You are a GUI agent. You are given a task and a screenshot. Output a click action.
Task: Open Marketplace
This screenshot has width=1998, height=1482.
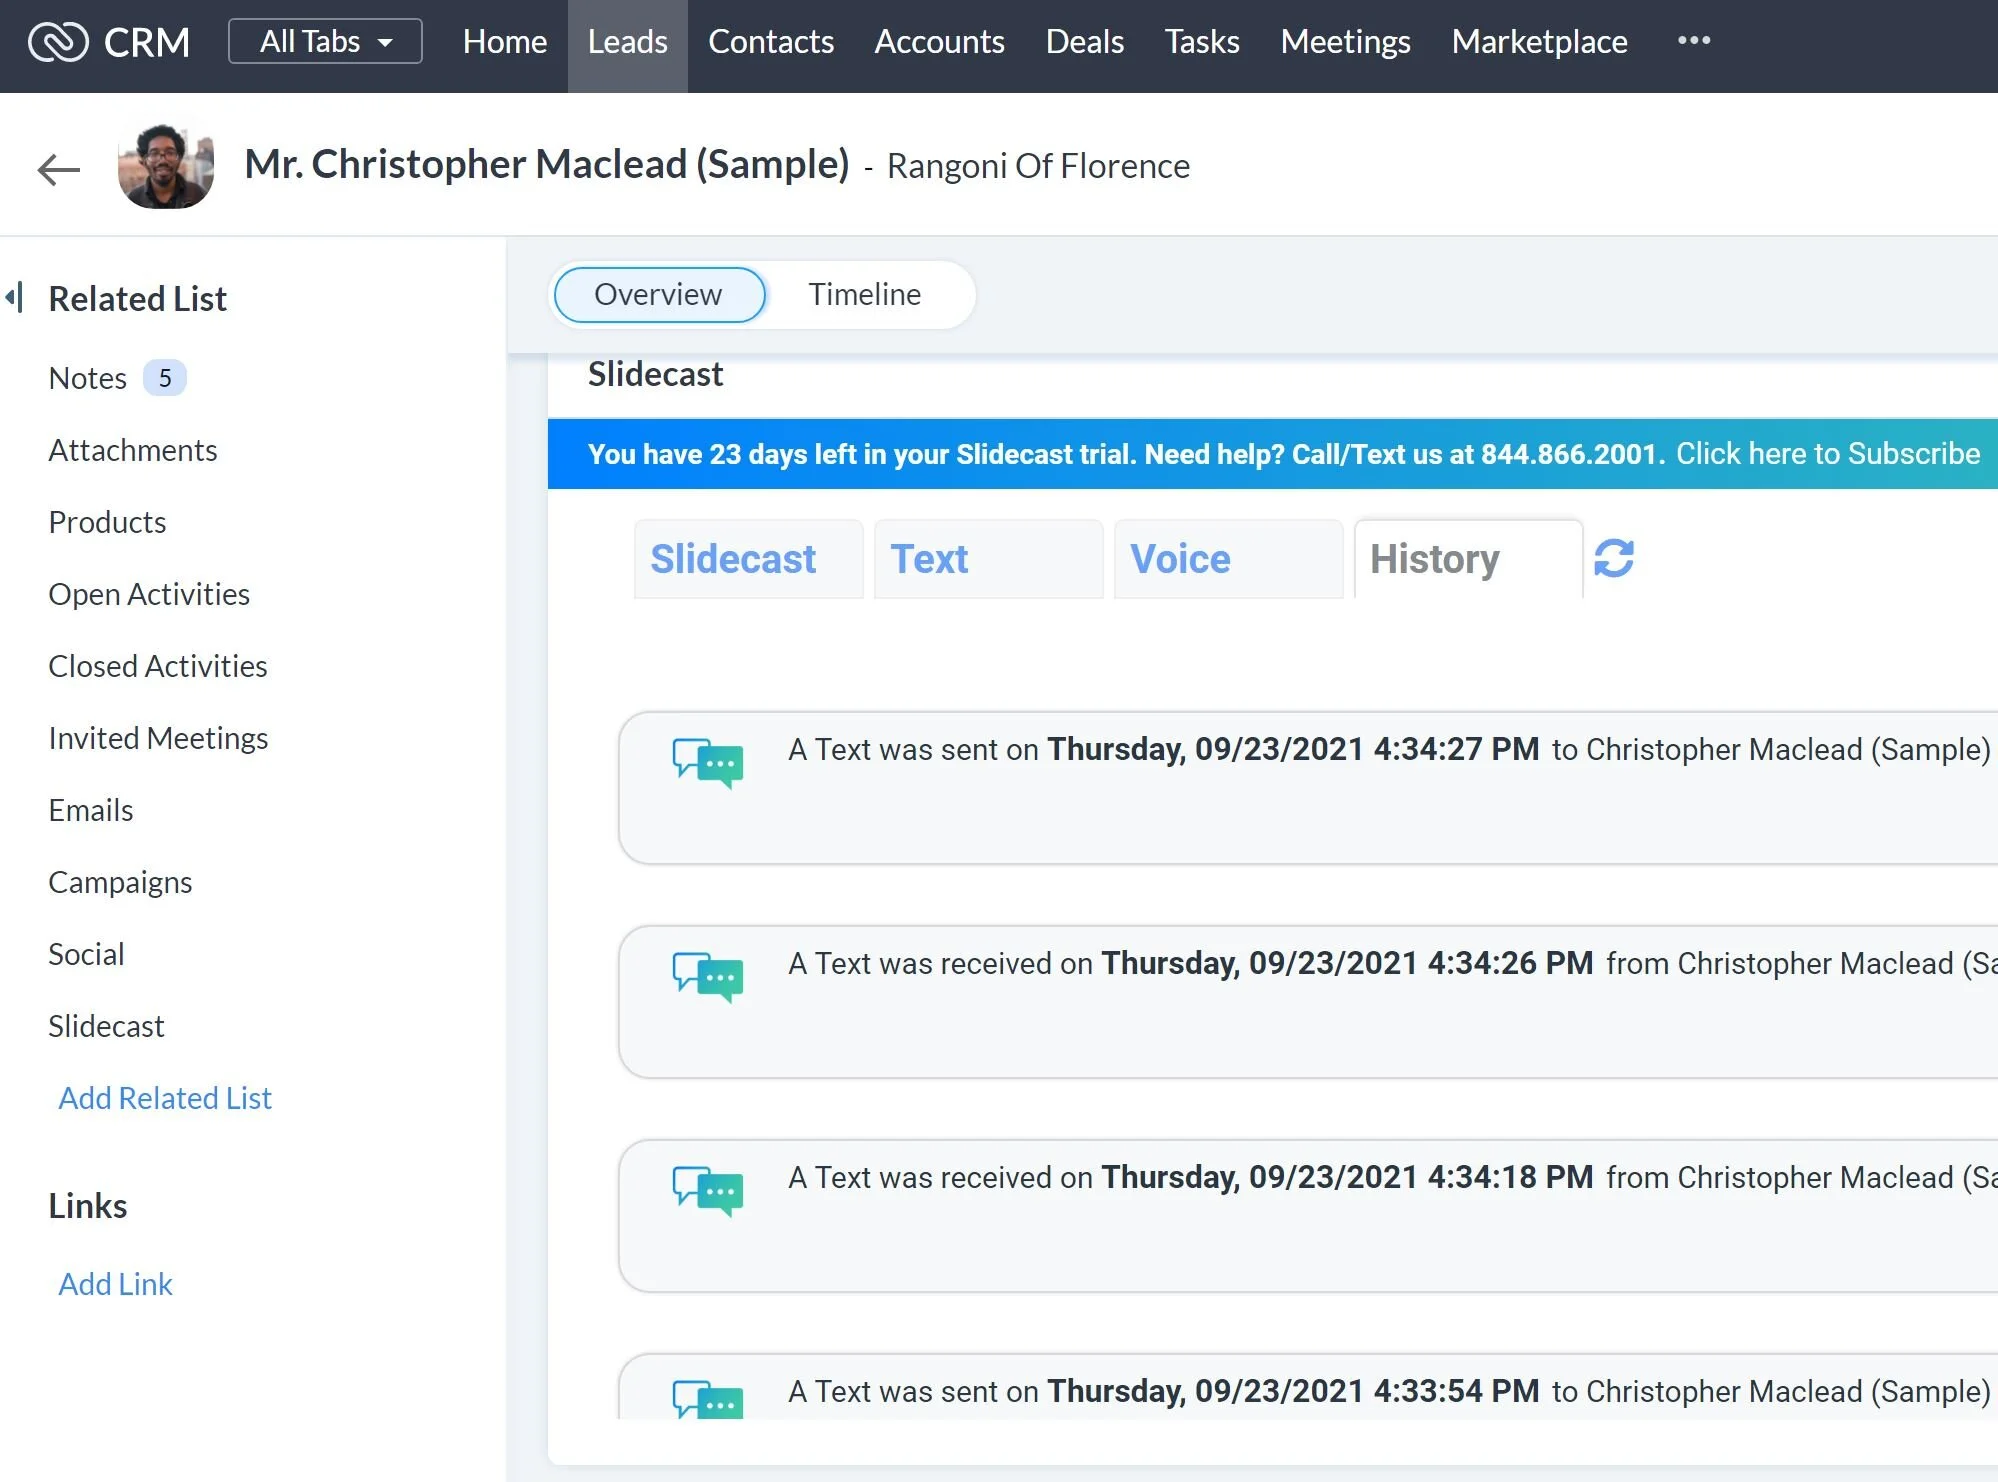(1539, 41)
